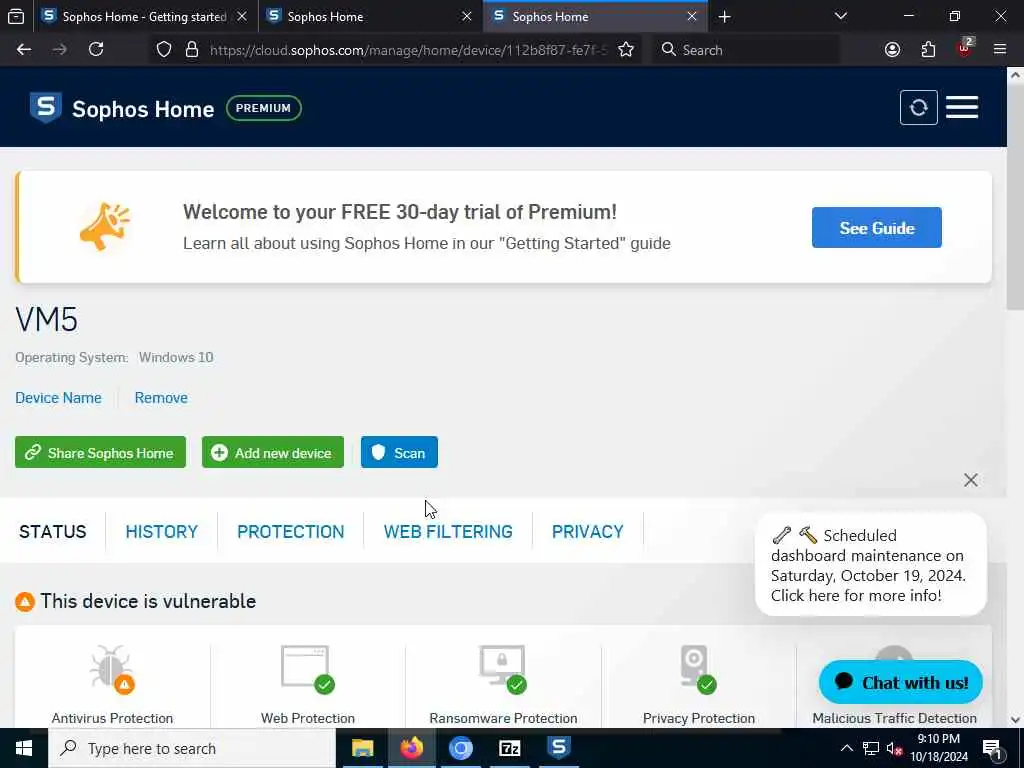Click the Antivirus Protection bug icon
This screenshot has width=1024, height=768.
click(112, 668)
